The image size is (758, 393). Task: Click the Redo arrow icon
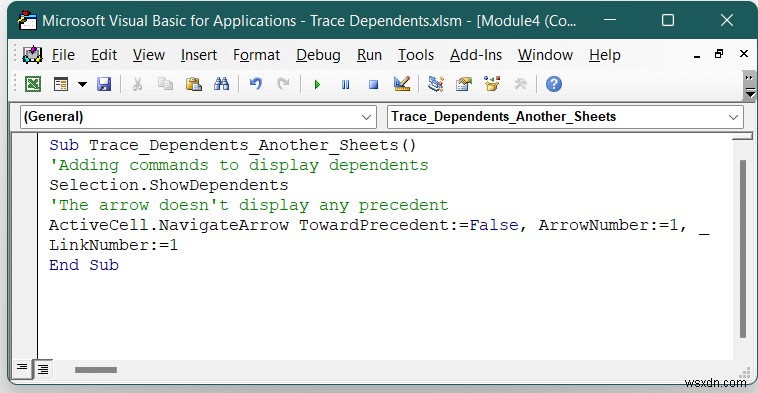[283, 85]
